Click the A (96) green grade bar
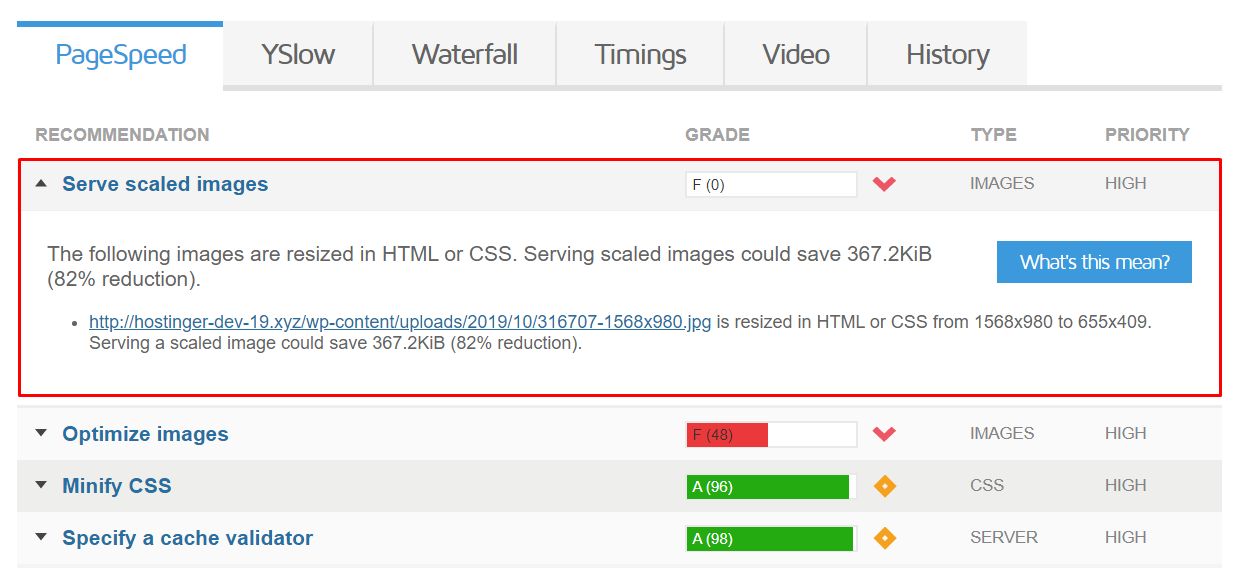Viewport: 1235px width, 568px height. coord(771,487)
